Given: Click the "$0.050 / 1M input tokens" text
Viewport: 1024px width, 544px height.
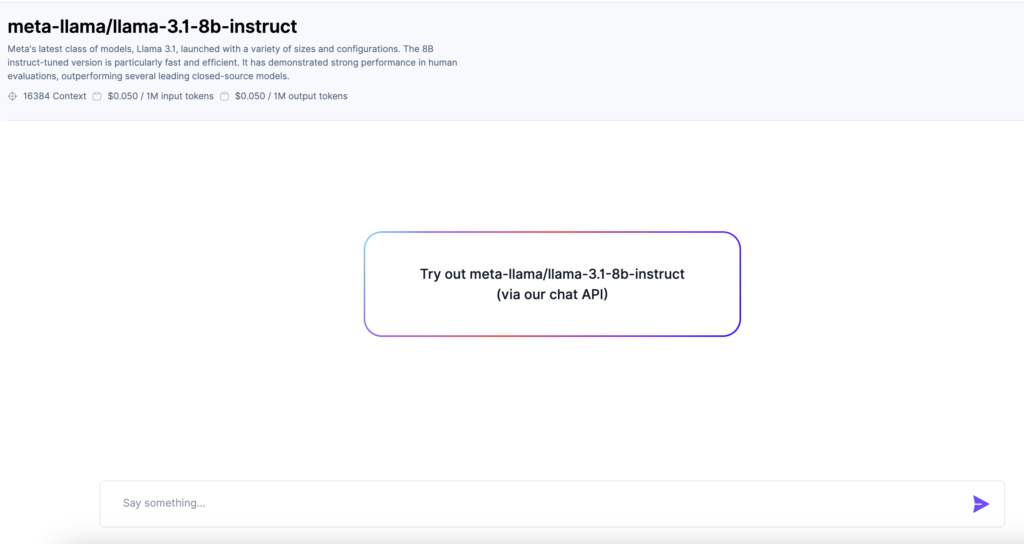Looking at the screenshot, I should click(160, 97).
